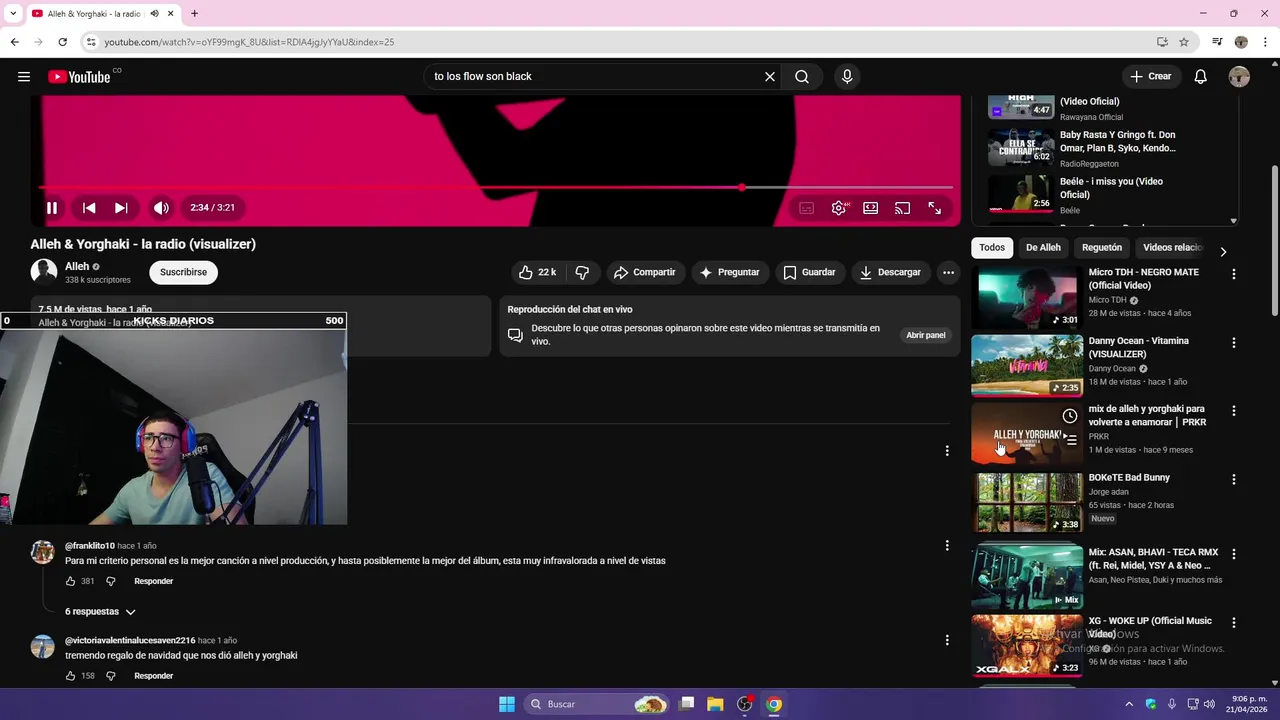Pause the video
The height and width of the screenshot is (720, 1280).
tap(52, 208)
